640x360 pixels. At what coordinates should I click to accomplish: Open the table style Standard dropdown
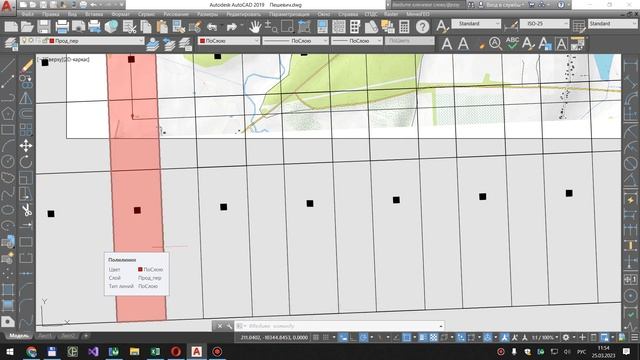click(x=612, y=24)
